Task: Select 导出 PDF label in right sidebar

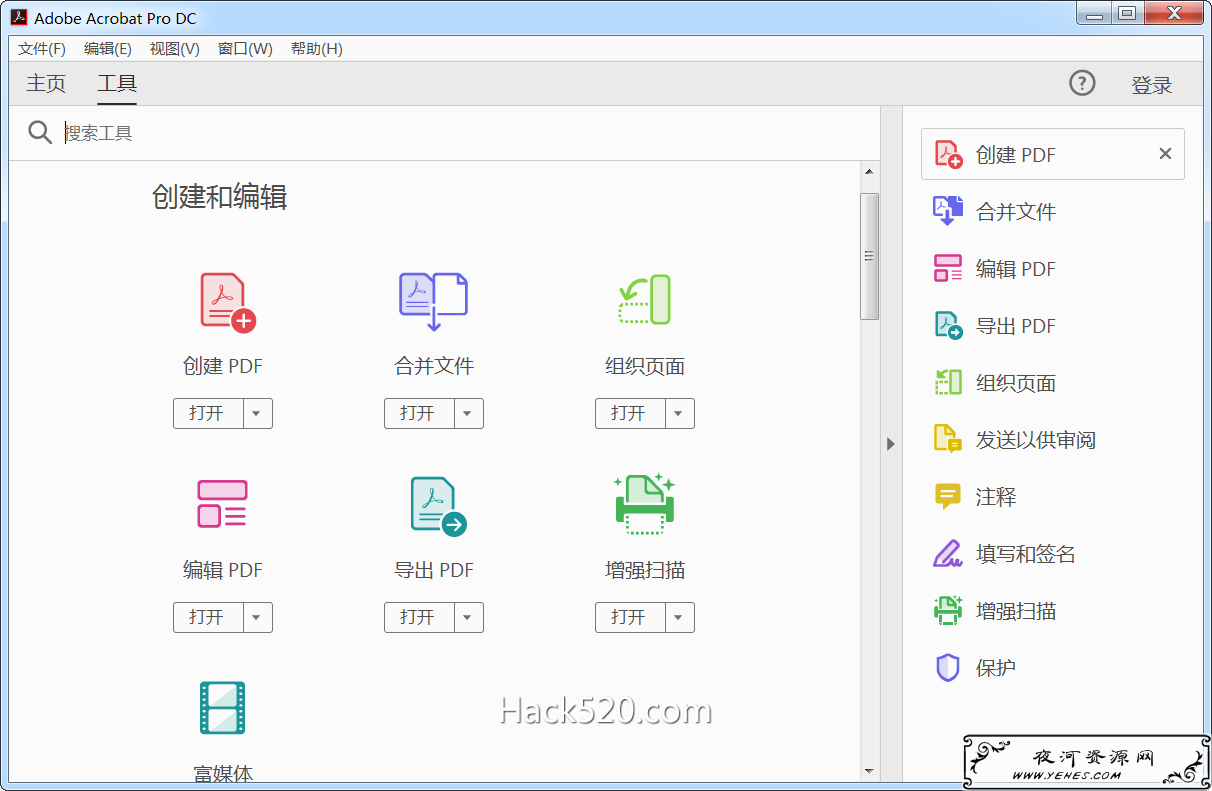Action: pyautogui.click(x=1016, y=326)
